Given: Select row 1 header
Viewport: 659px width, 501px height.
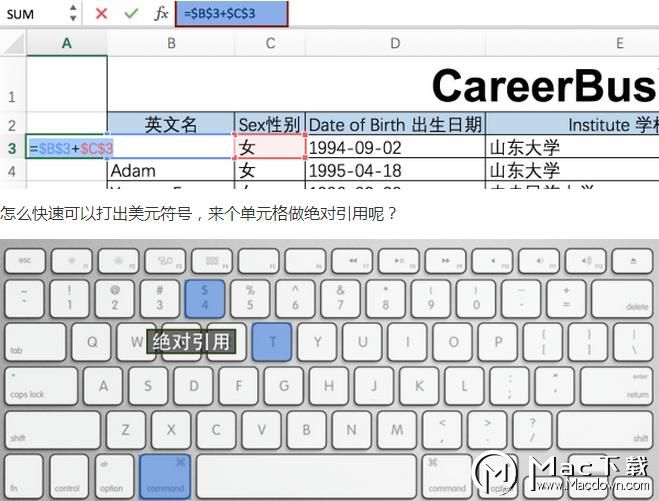Looking at the screenshot, I should coord(12,84).
